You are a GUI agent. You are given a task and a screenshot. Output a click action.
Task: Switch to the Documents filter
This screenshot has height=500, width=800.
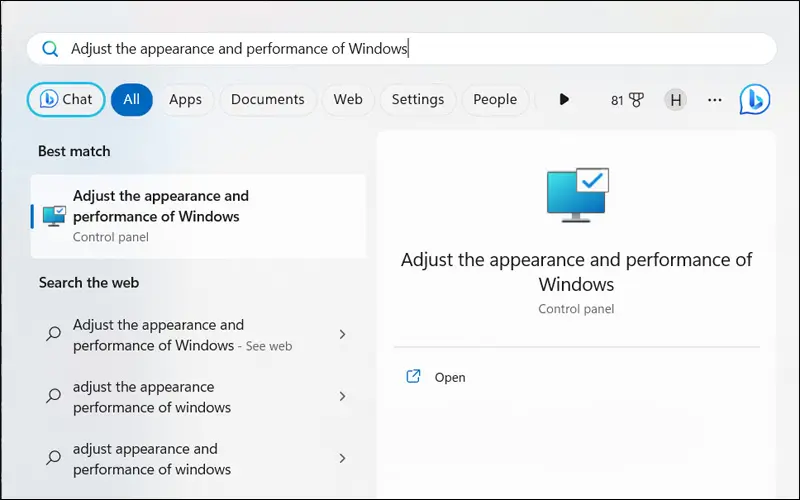click(x=267, y=99)
